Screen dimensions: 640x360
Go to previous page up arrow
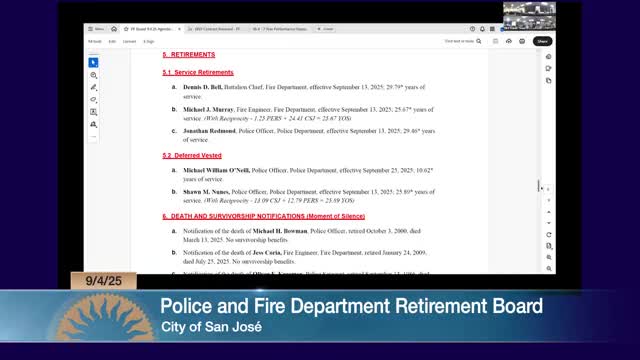click(x=549, y=212)
